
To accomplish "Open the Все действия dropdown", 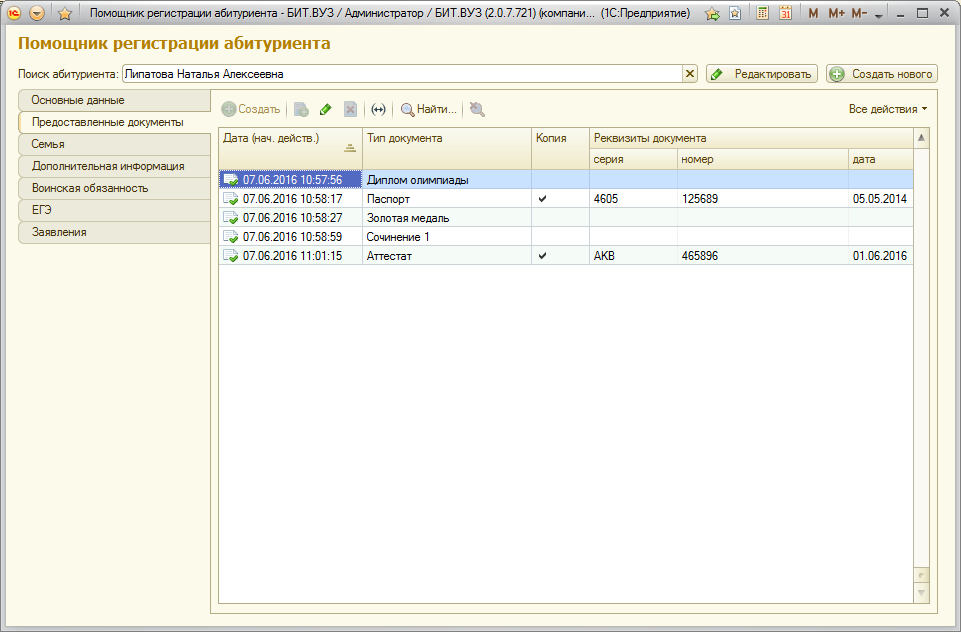I will (887, 109).
